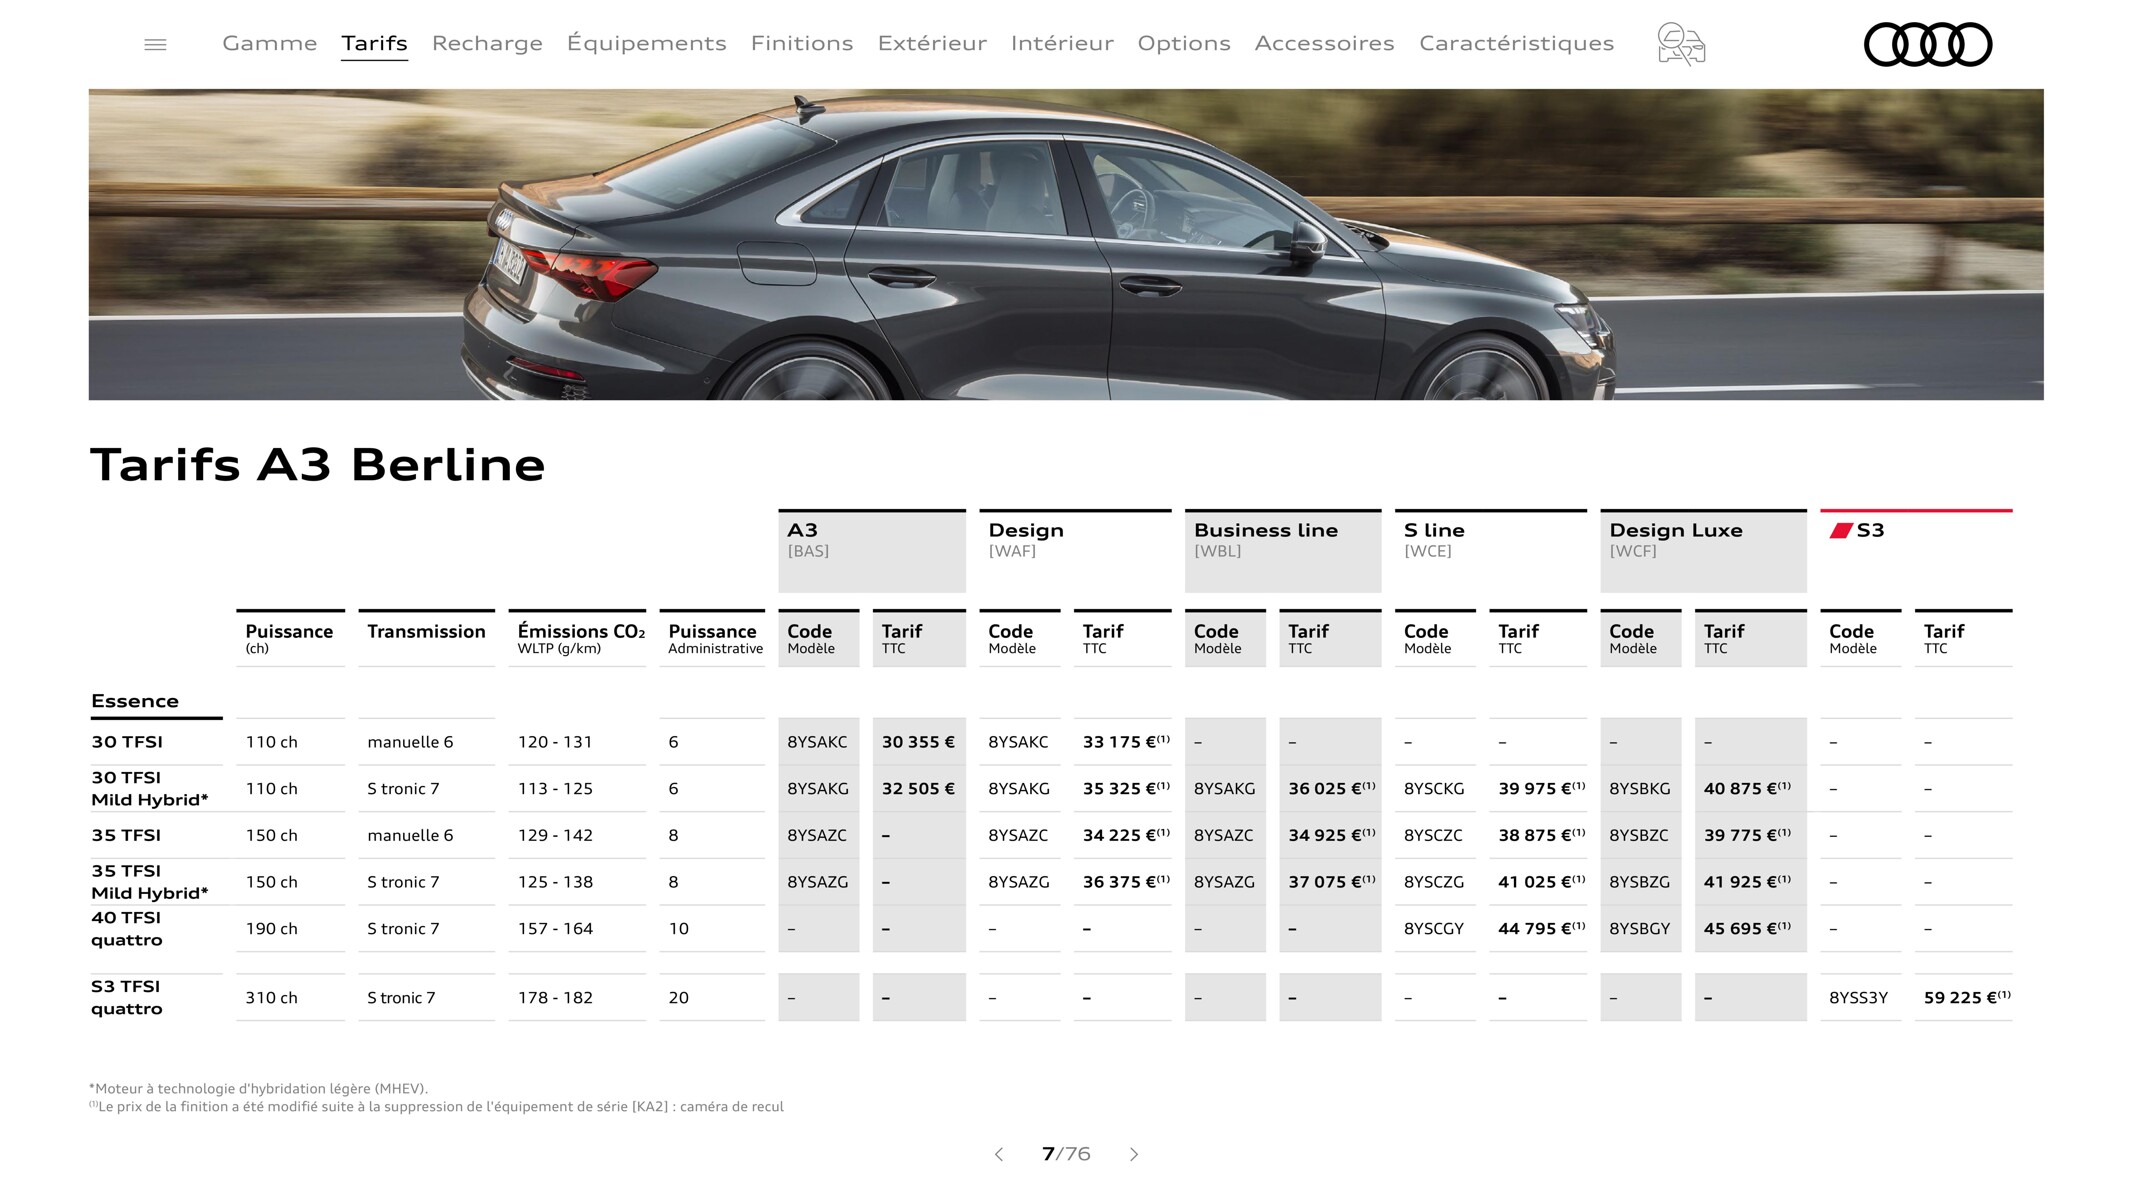The height and width of the screenshot is (1200, 2133).
Task: Click the 35 325 € Design price
Action: pyautogui.click(x=1126, y=789)
